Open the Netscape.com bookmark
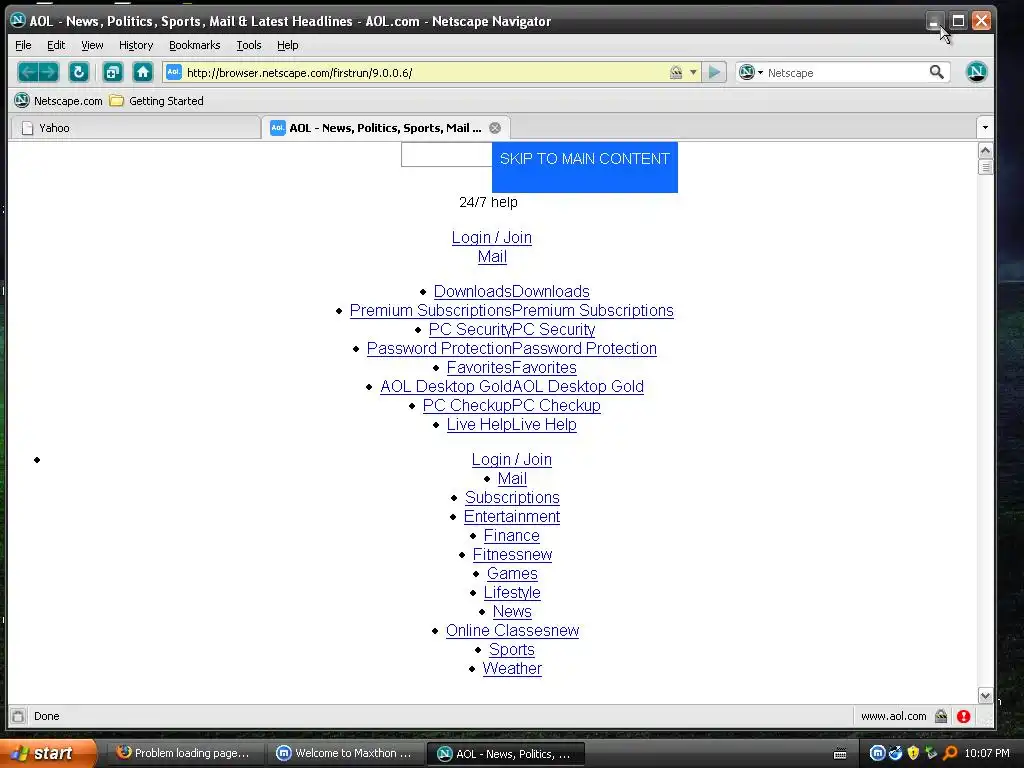Screen dimensions: 1024x768 (x=58, y=101)
